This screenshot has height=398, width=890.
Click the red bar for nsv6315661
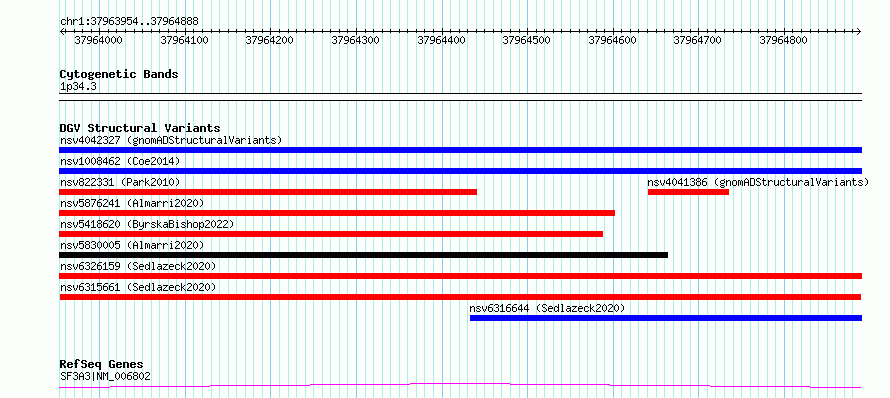[x=460, y=297]
